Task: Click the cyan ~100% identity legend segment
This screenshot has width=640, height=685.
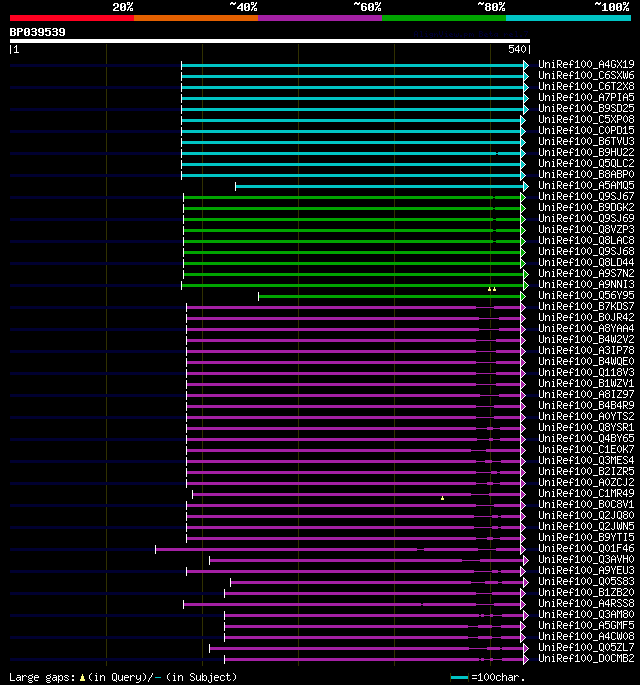Action: [568, 18]
